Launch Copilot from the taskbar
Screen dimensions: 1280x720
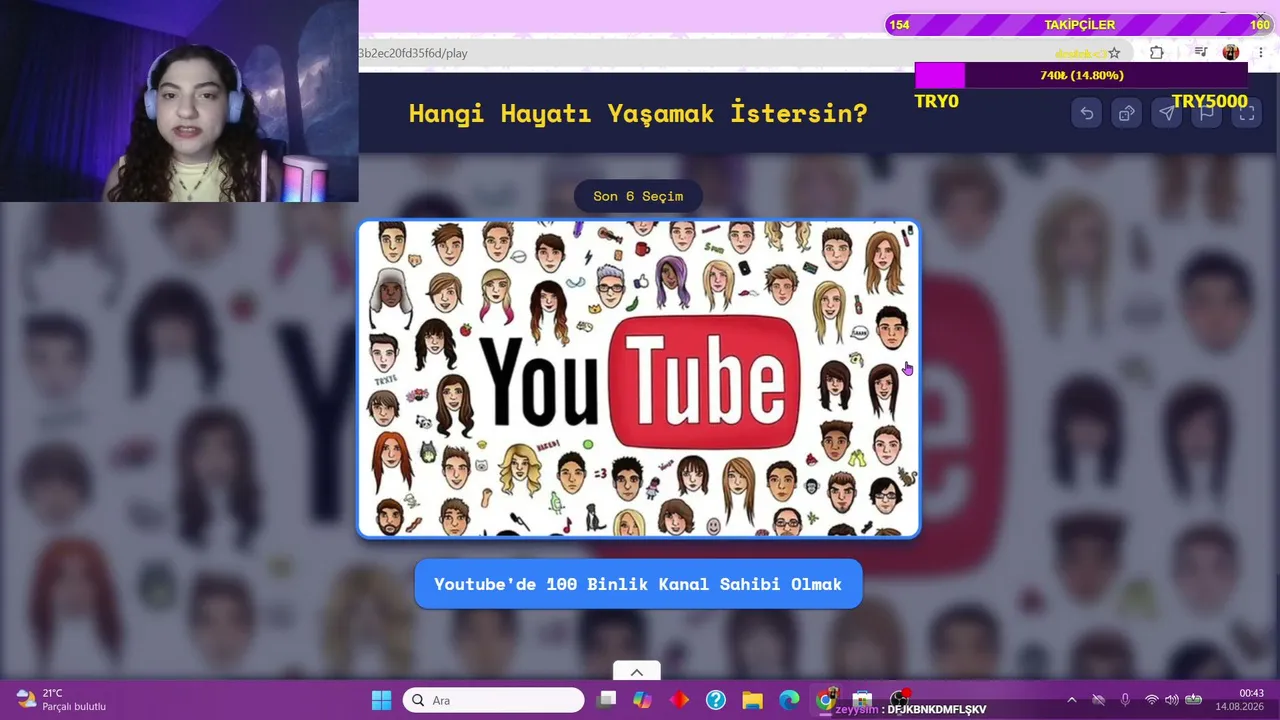point(643,700)
